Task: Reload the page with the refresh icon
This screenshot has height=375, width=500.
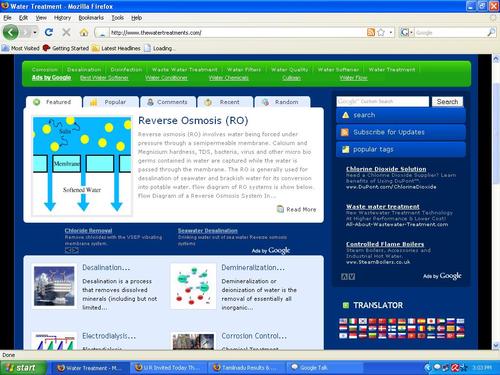Action: (49, 32)
